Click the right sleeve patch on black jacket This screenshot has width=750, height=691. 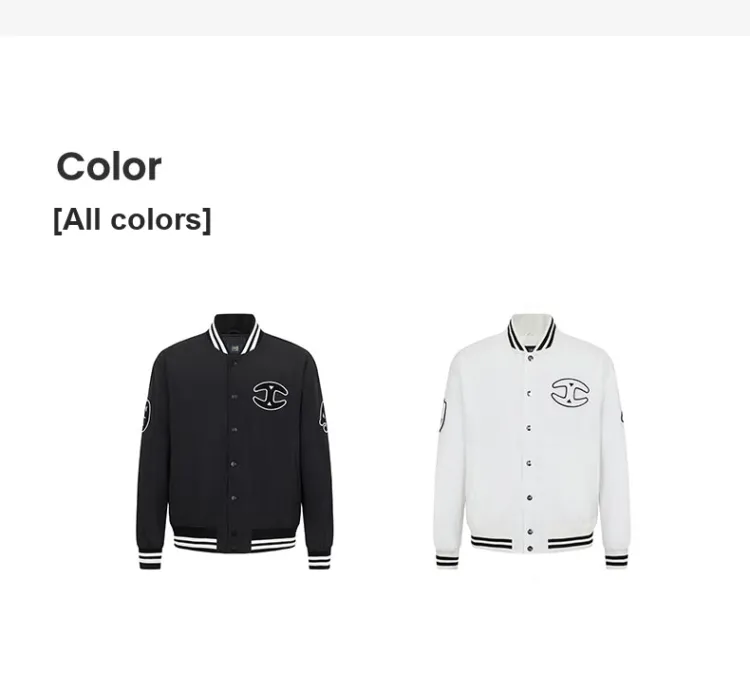(x=323, y=417)
